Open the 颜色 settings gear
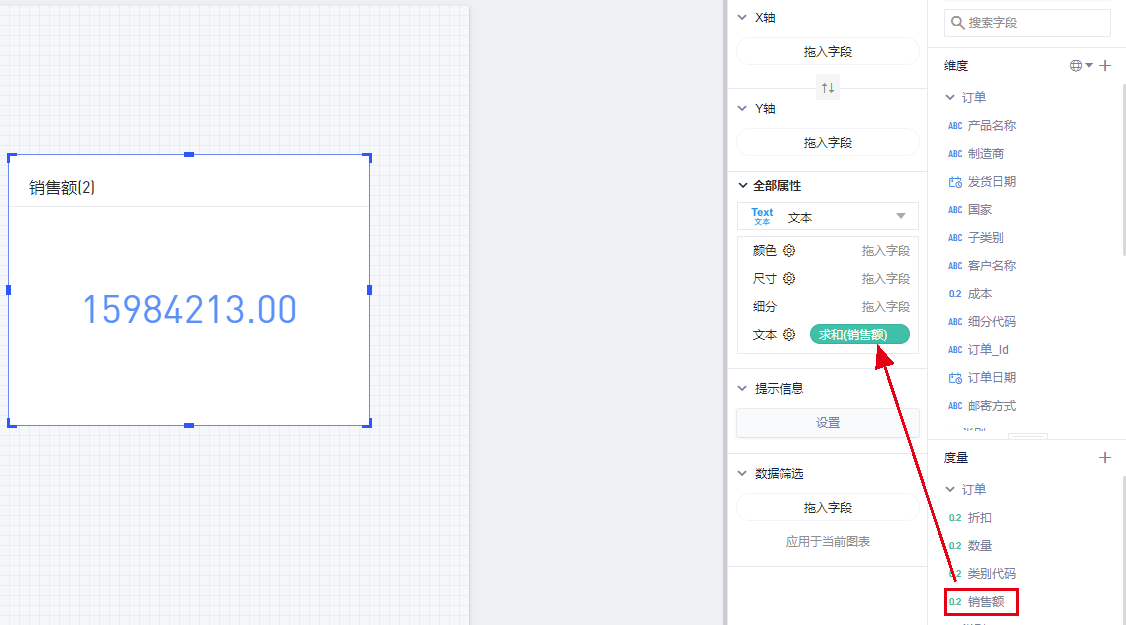 789,251
